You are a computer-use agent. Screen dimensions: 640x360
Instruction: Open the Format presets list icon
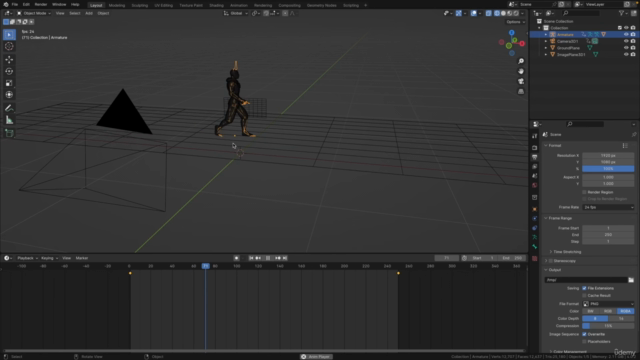625,146
